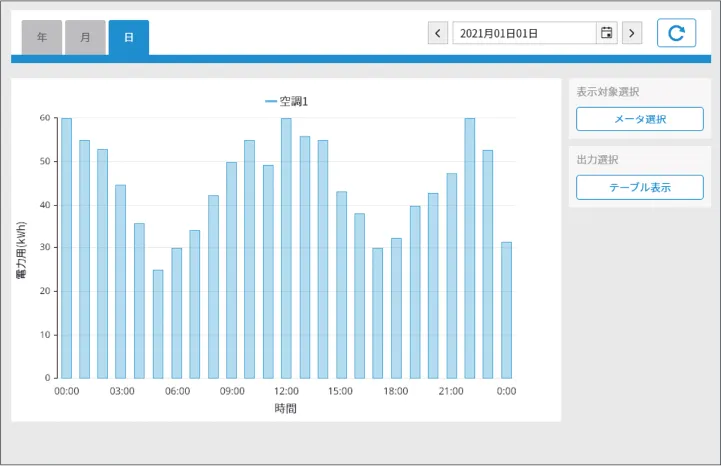Click the date field showing 2021月01日01日
721x469 pixels.
[x=523, y=33]
